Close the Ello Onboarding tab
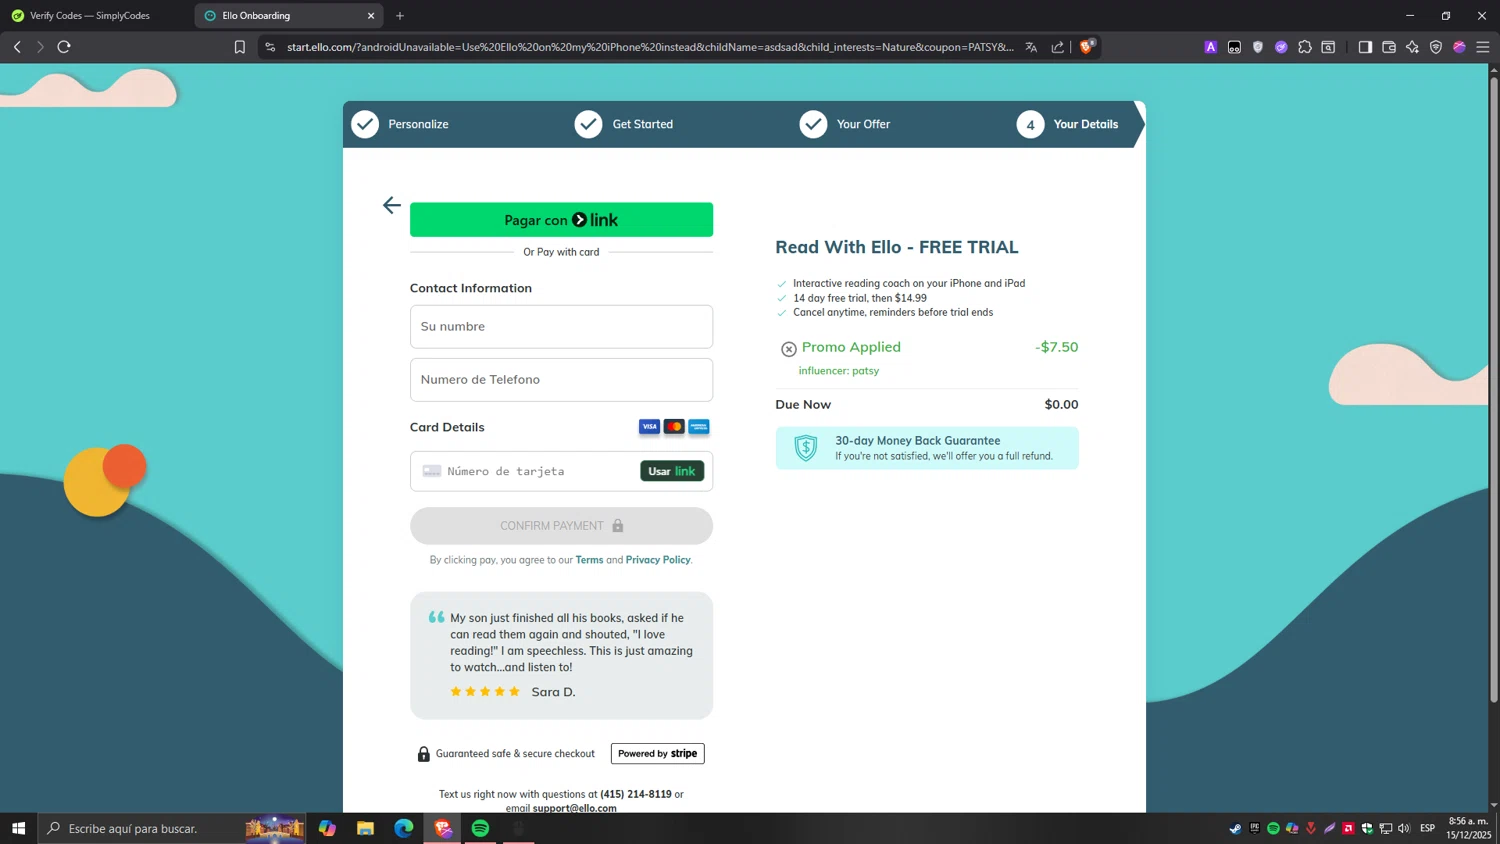Screen dimensions: 1500x844 click(x=371, y=16)
